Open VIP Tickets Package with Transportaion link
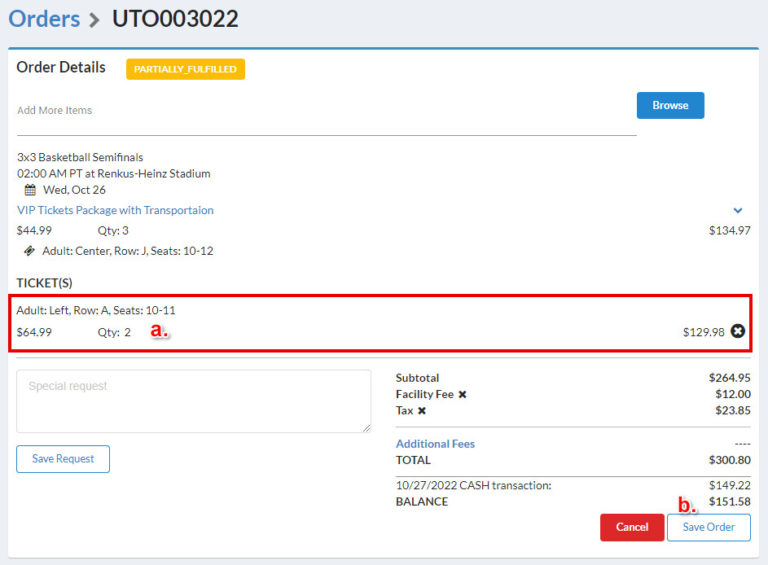The width and height of the screenshot is (768, 565). click(115, 210)
